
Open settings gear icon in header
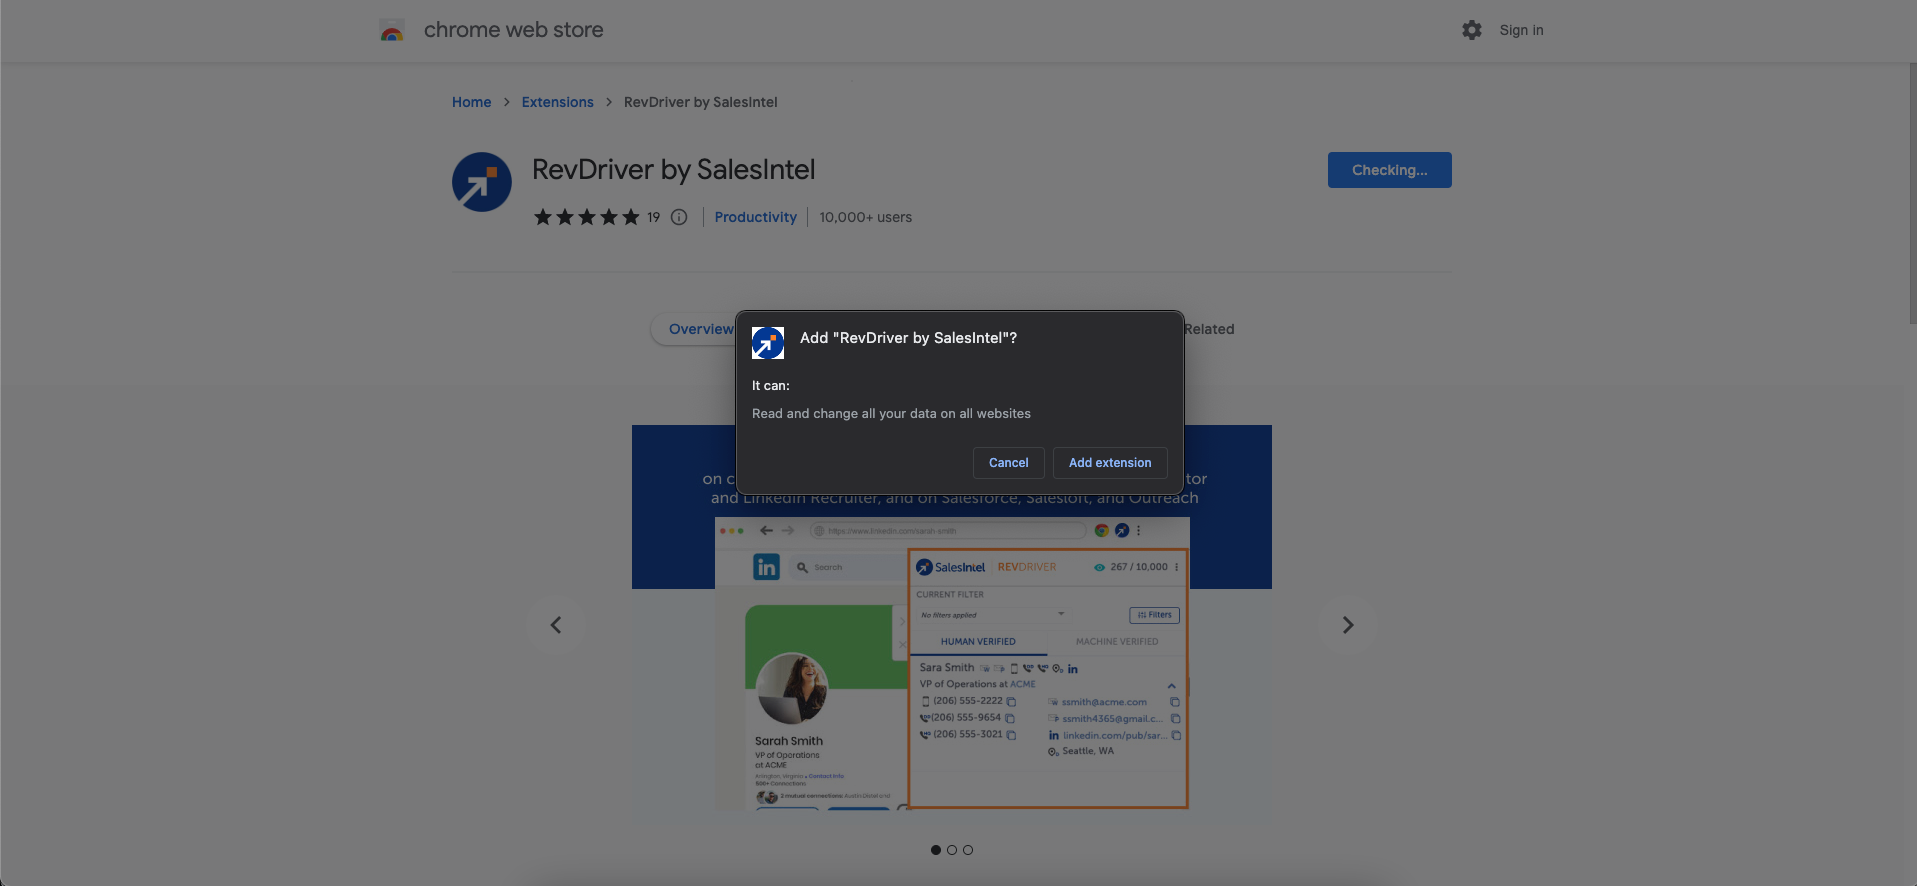point(1472,30)
